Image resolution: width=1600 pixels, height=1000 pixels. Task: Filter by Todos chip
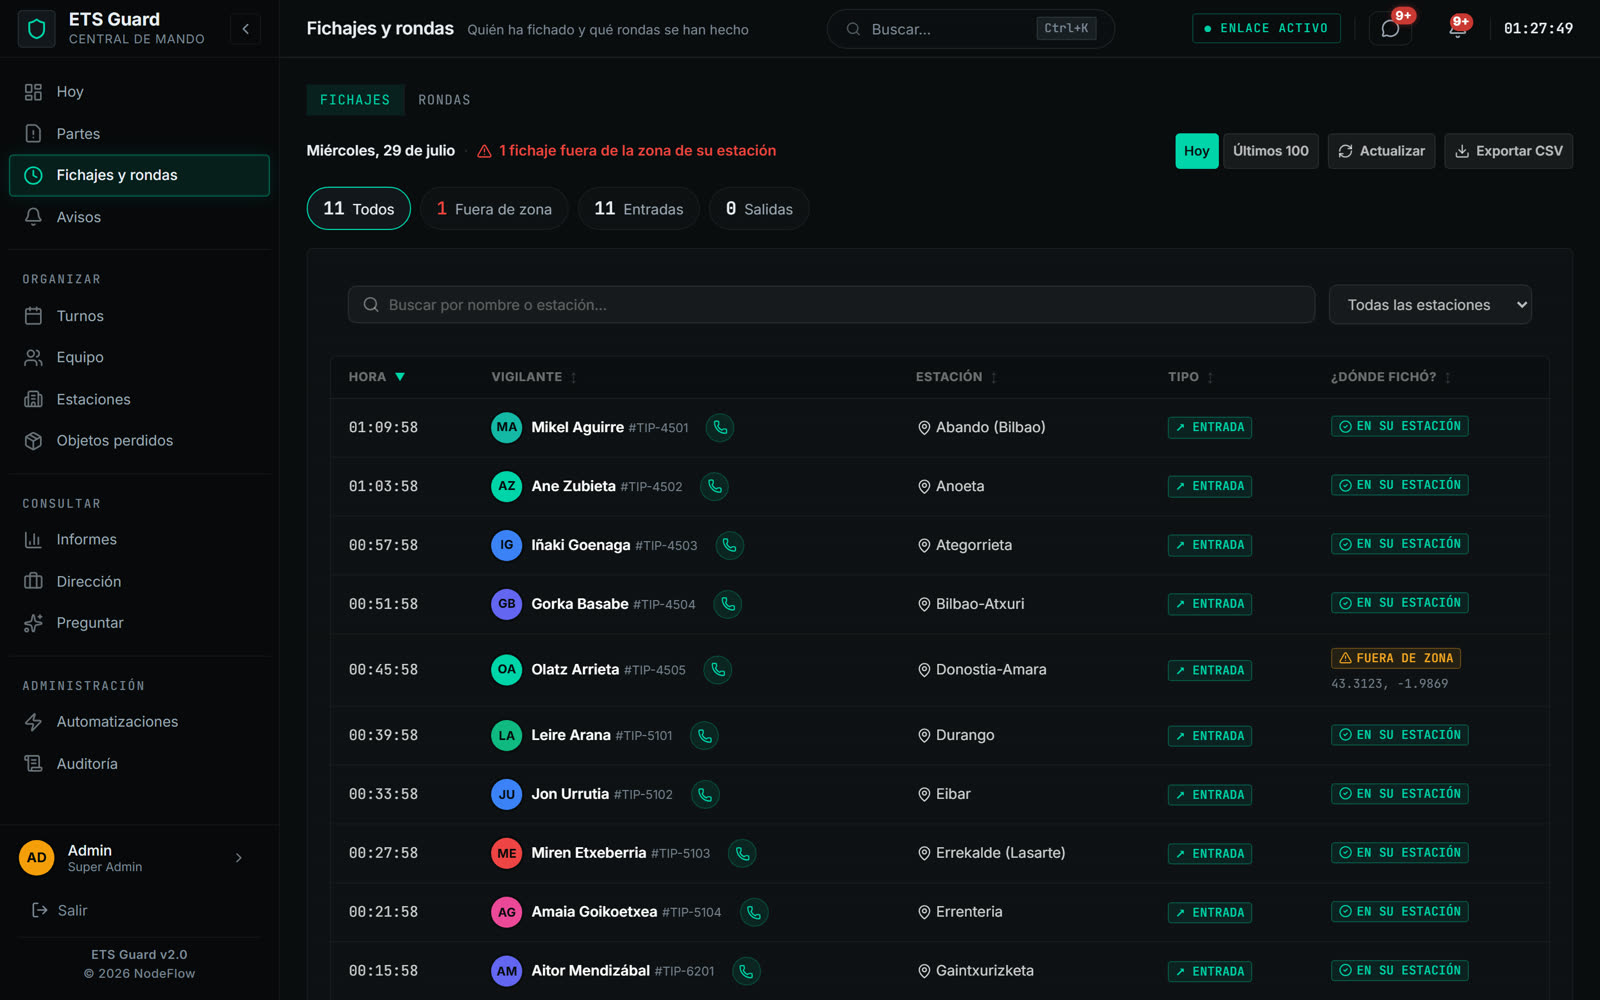pos(359,209)
